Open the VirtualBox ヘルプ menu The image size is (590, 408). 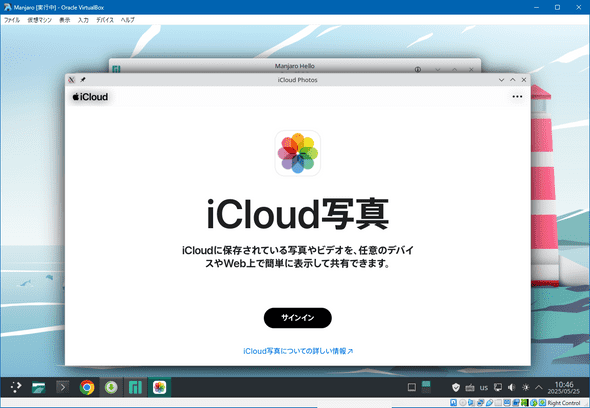click(x=128, y=20)
